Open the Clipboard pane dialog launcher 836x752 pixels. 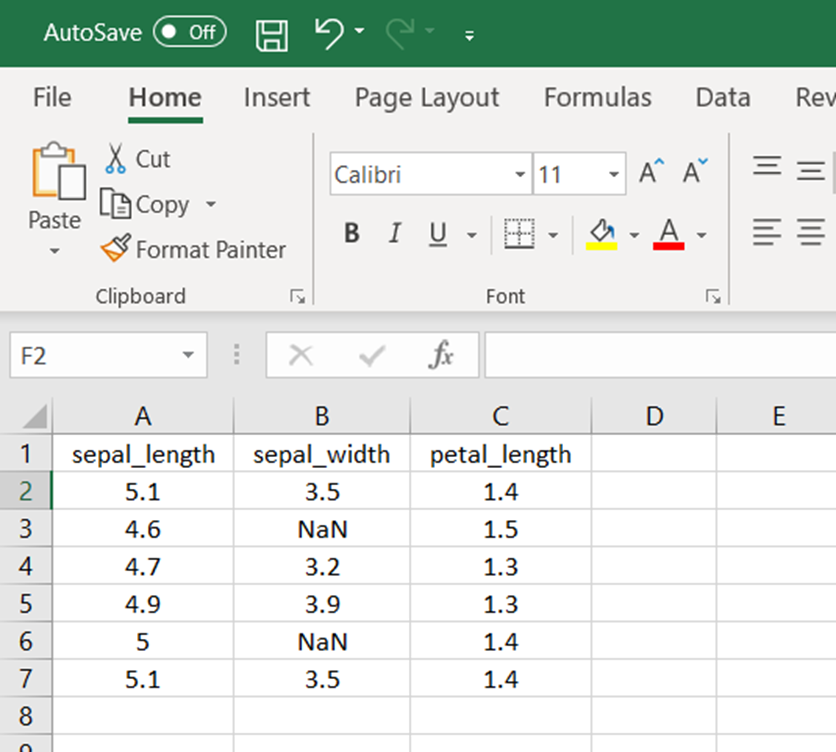(297, 296)
